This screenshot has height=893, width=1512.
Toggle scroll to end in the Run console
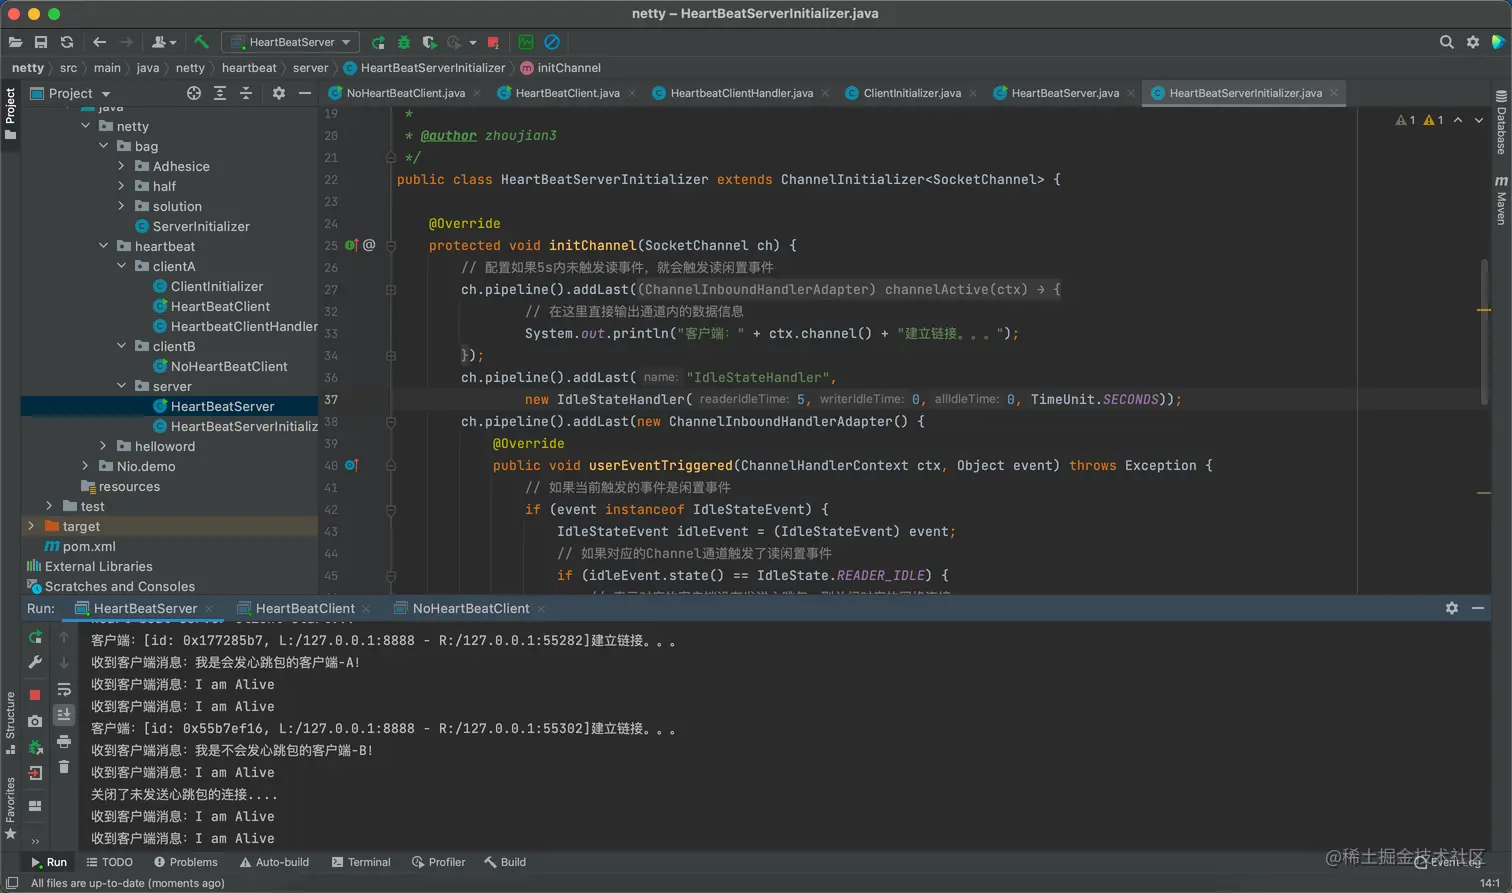click(64, 714)
